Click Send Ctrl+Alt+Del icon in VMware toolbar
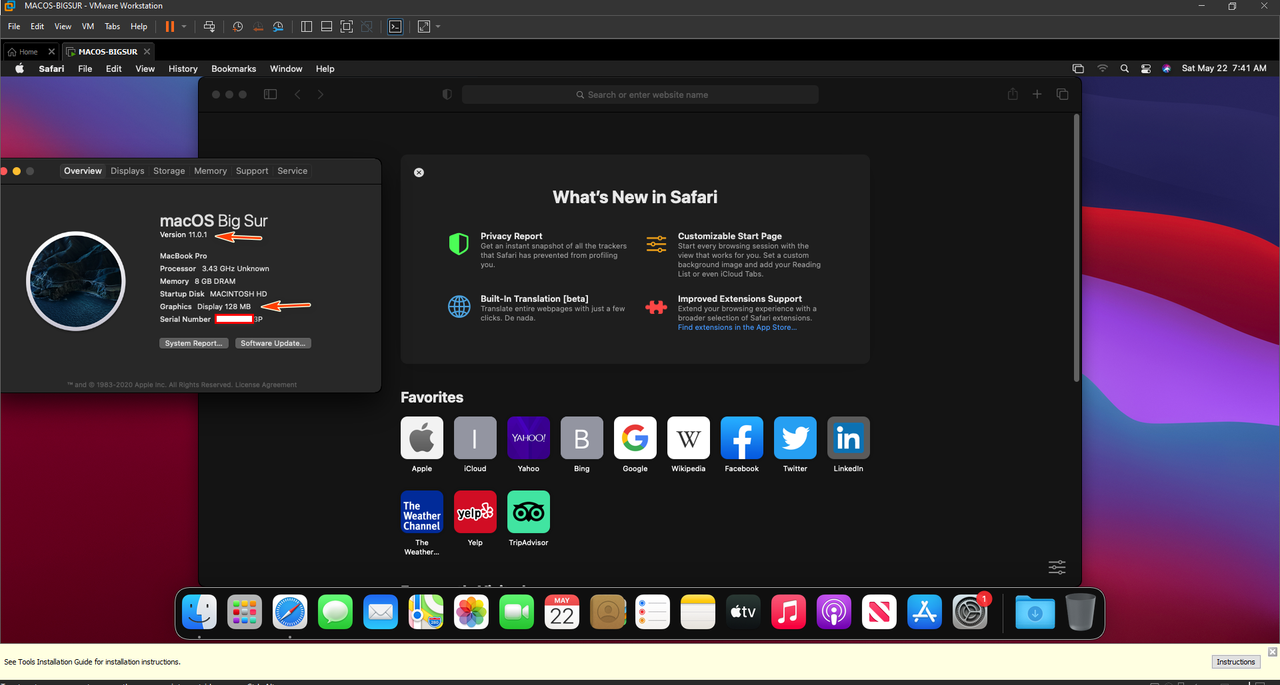Viewport: 1280px width, 685px height. point(209,26)
